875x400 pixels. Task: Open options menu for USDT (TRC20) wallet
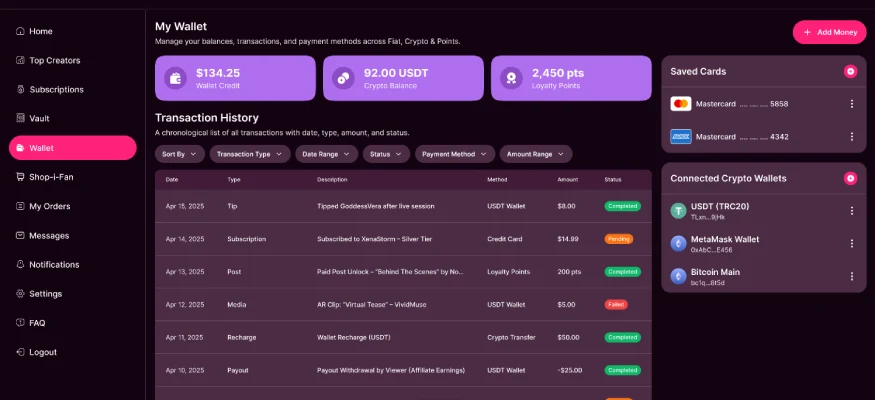[852, 211]
